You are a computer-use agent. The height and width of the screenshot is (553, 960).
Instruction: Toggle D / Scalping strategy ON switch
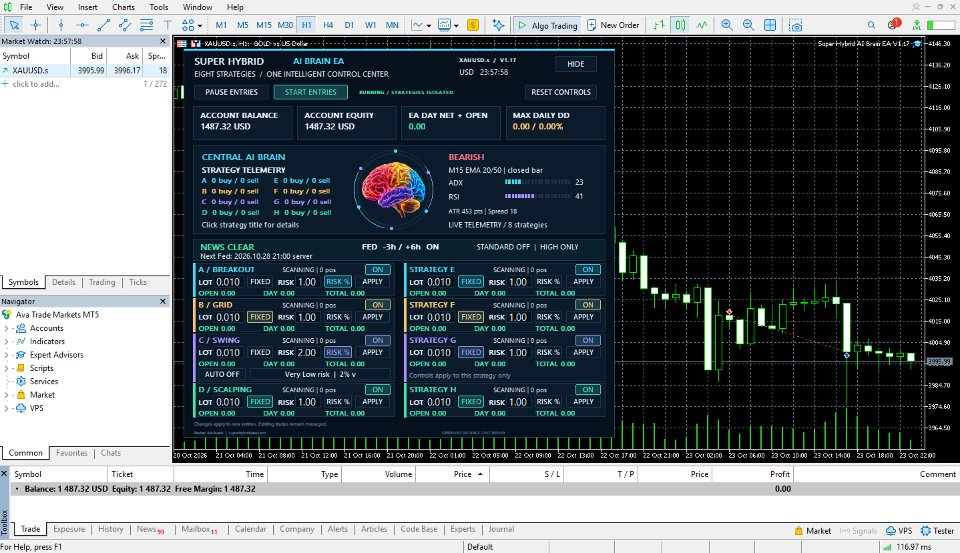tap(378, 389)
